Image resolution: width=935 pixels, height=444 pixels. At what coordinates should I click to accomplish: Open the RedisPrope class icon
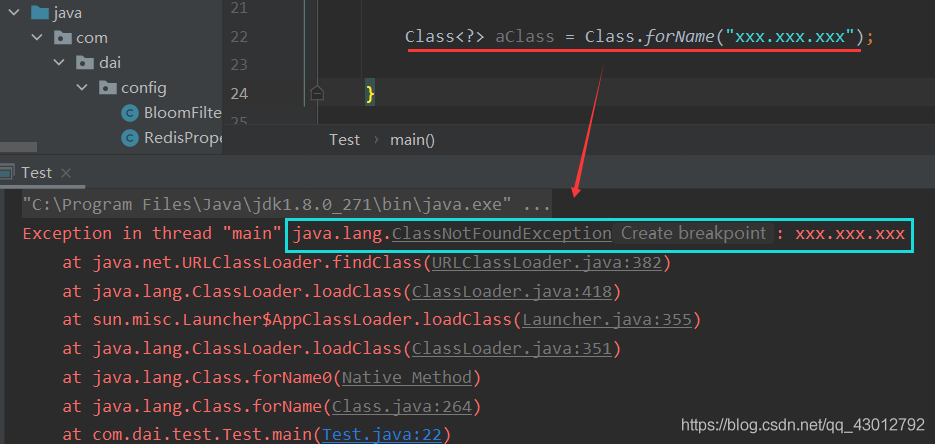[129, 138]
